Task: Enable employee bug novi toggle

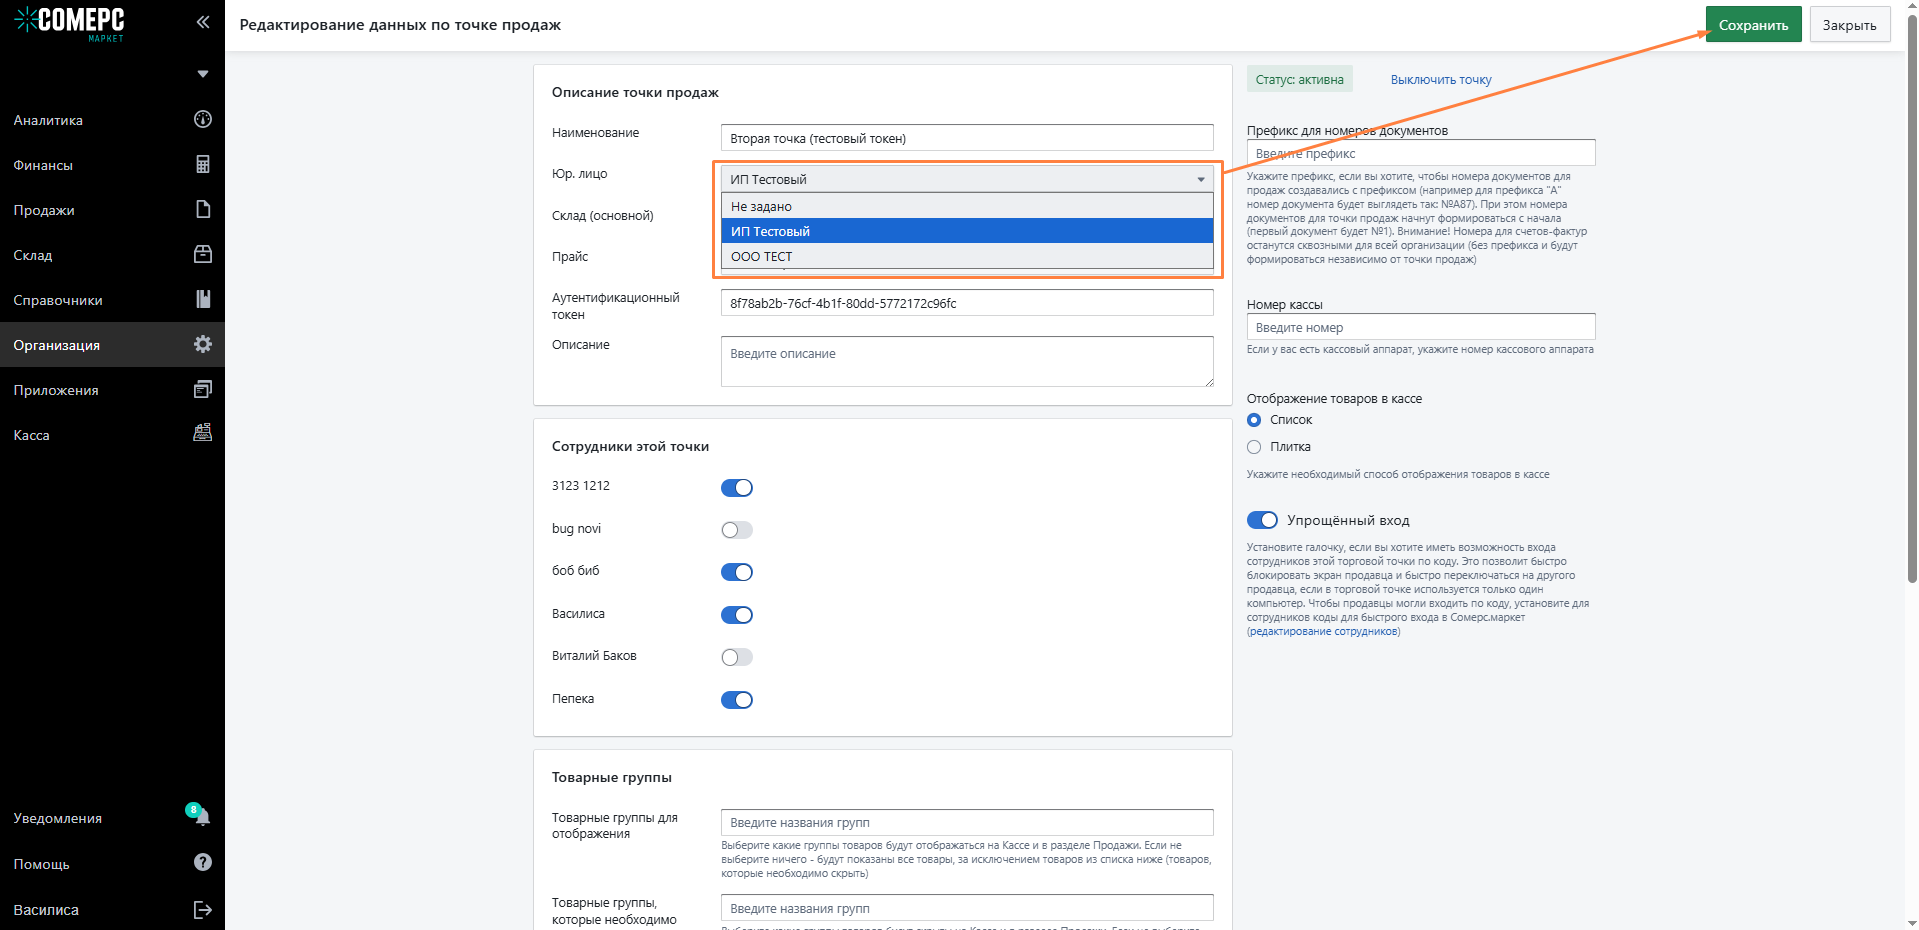Action: pyautogui.click(x=737, y=530)
